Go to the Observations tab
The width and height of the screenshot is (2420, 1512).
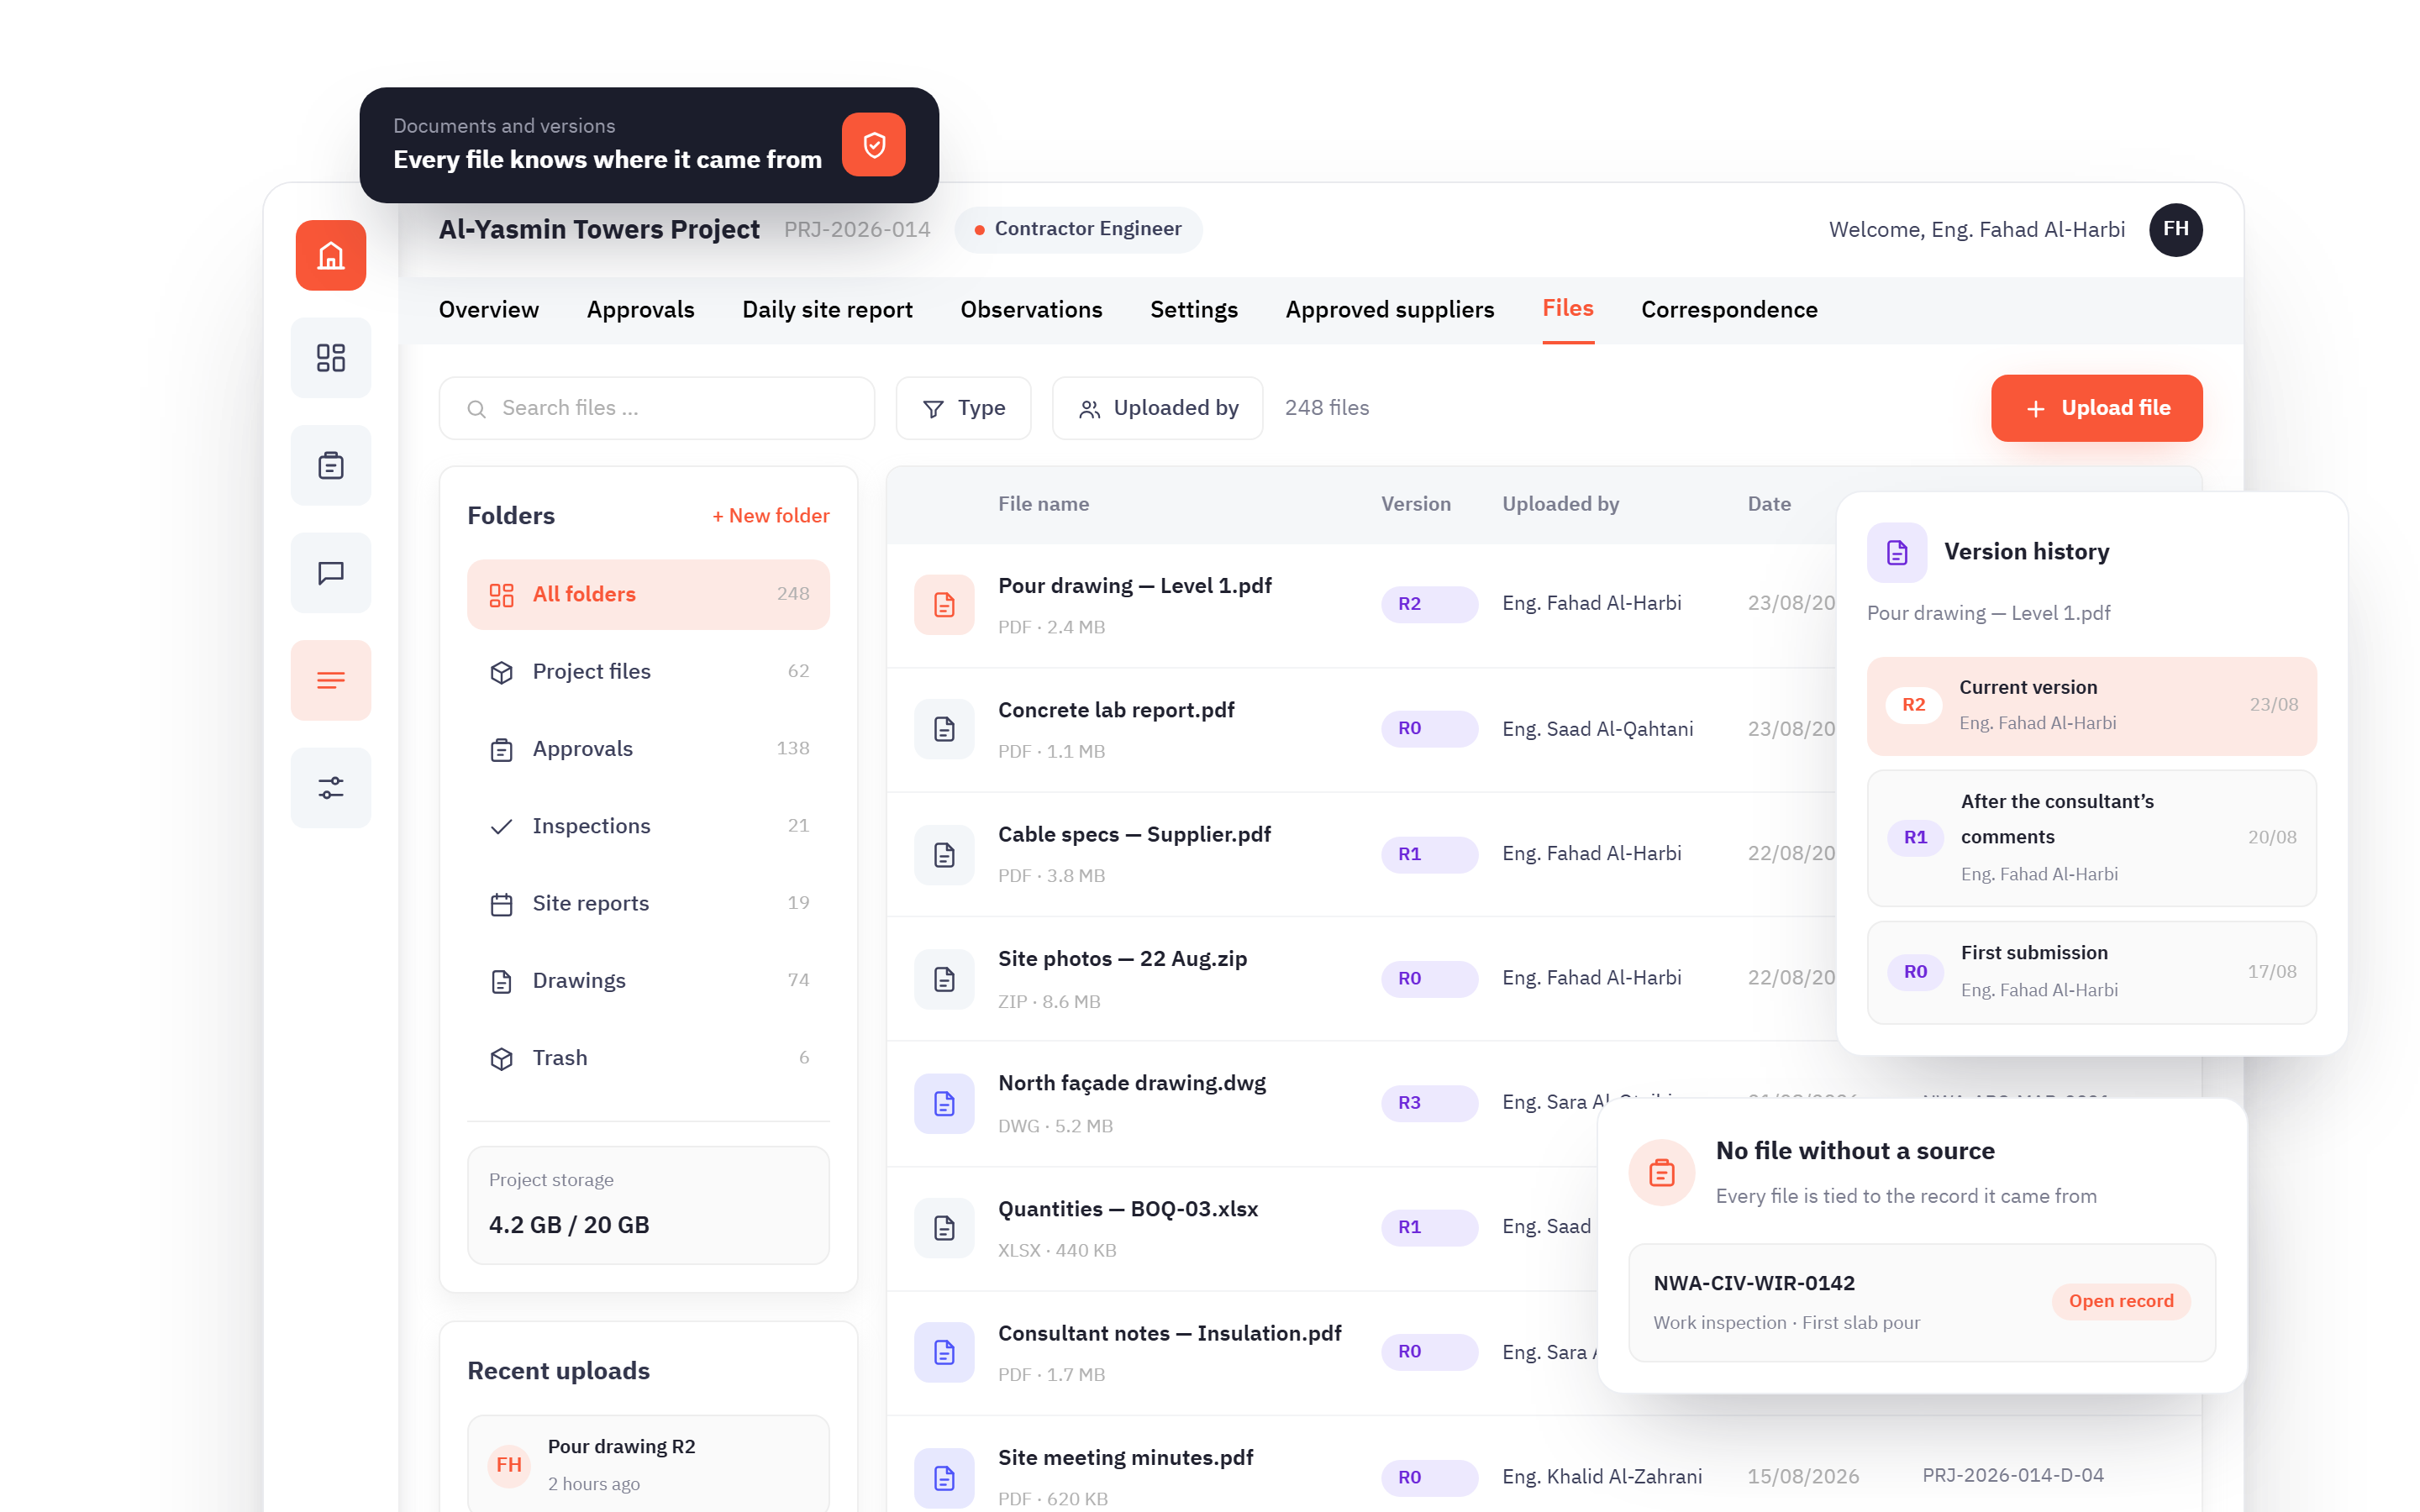(1031, 310)
